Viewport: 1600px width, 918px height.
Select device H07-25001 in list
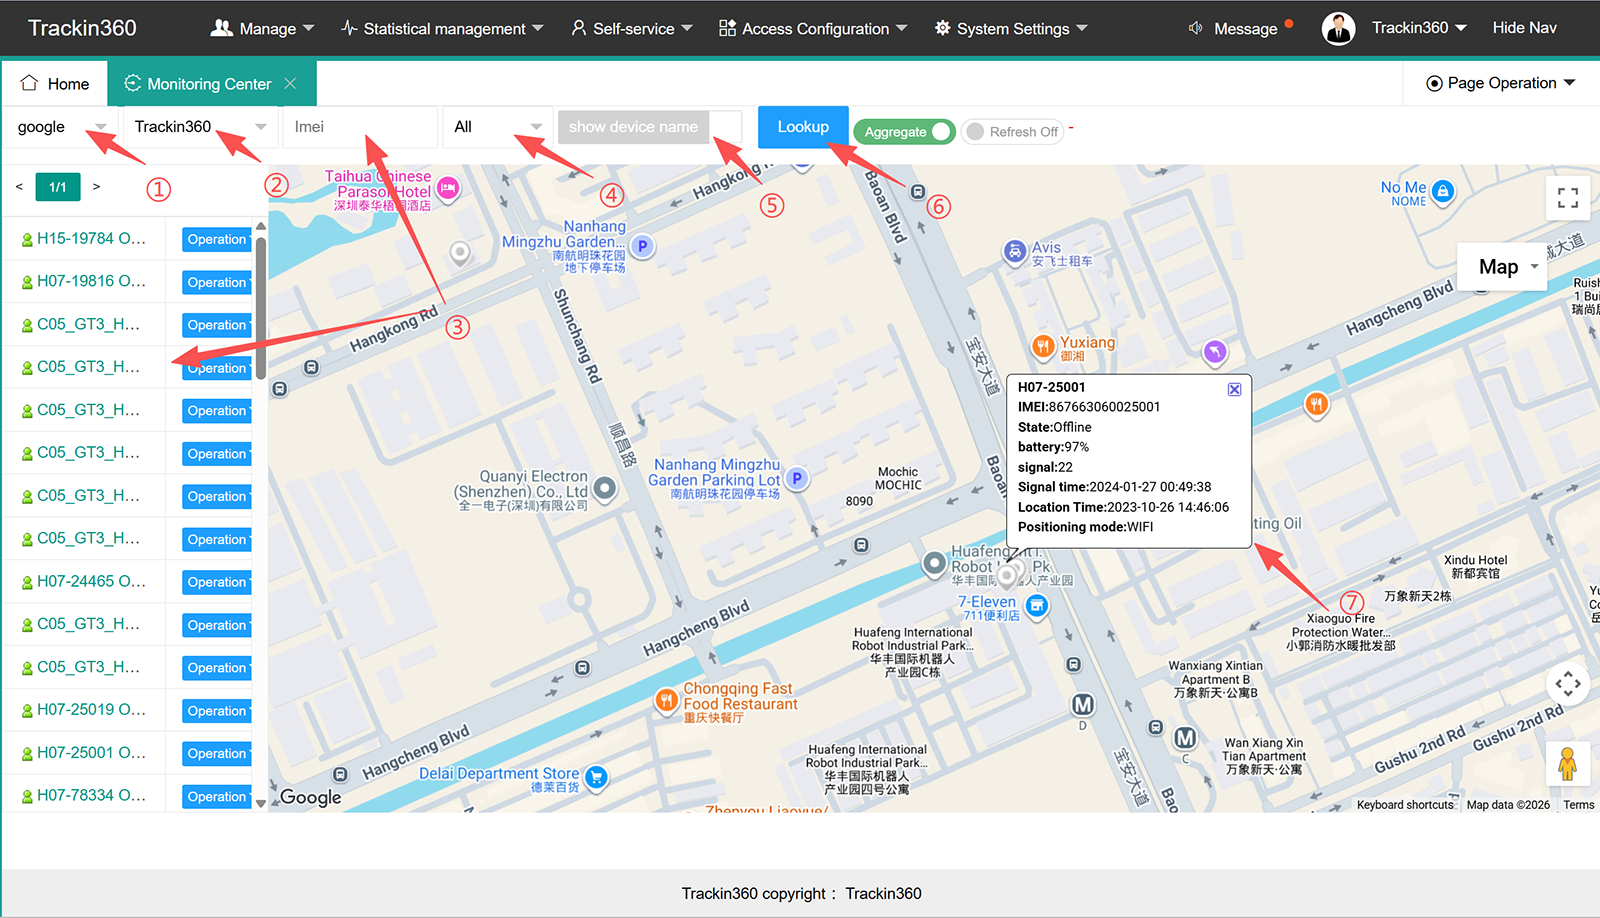[x=91, y=752]
